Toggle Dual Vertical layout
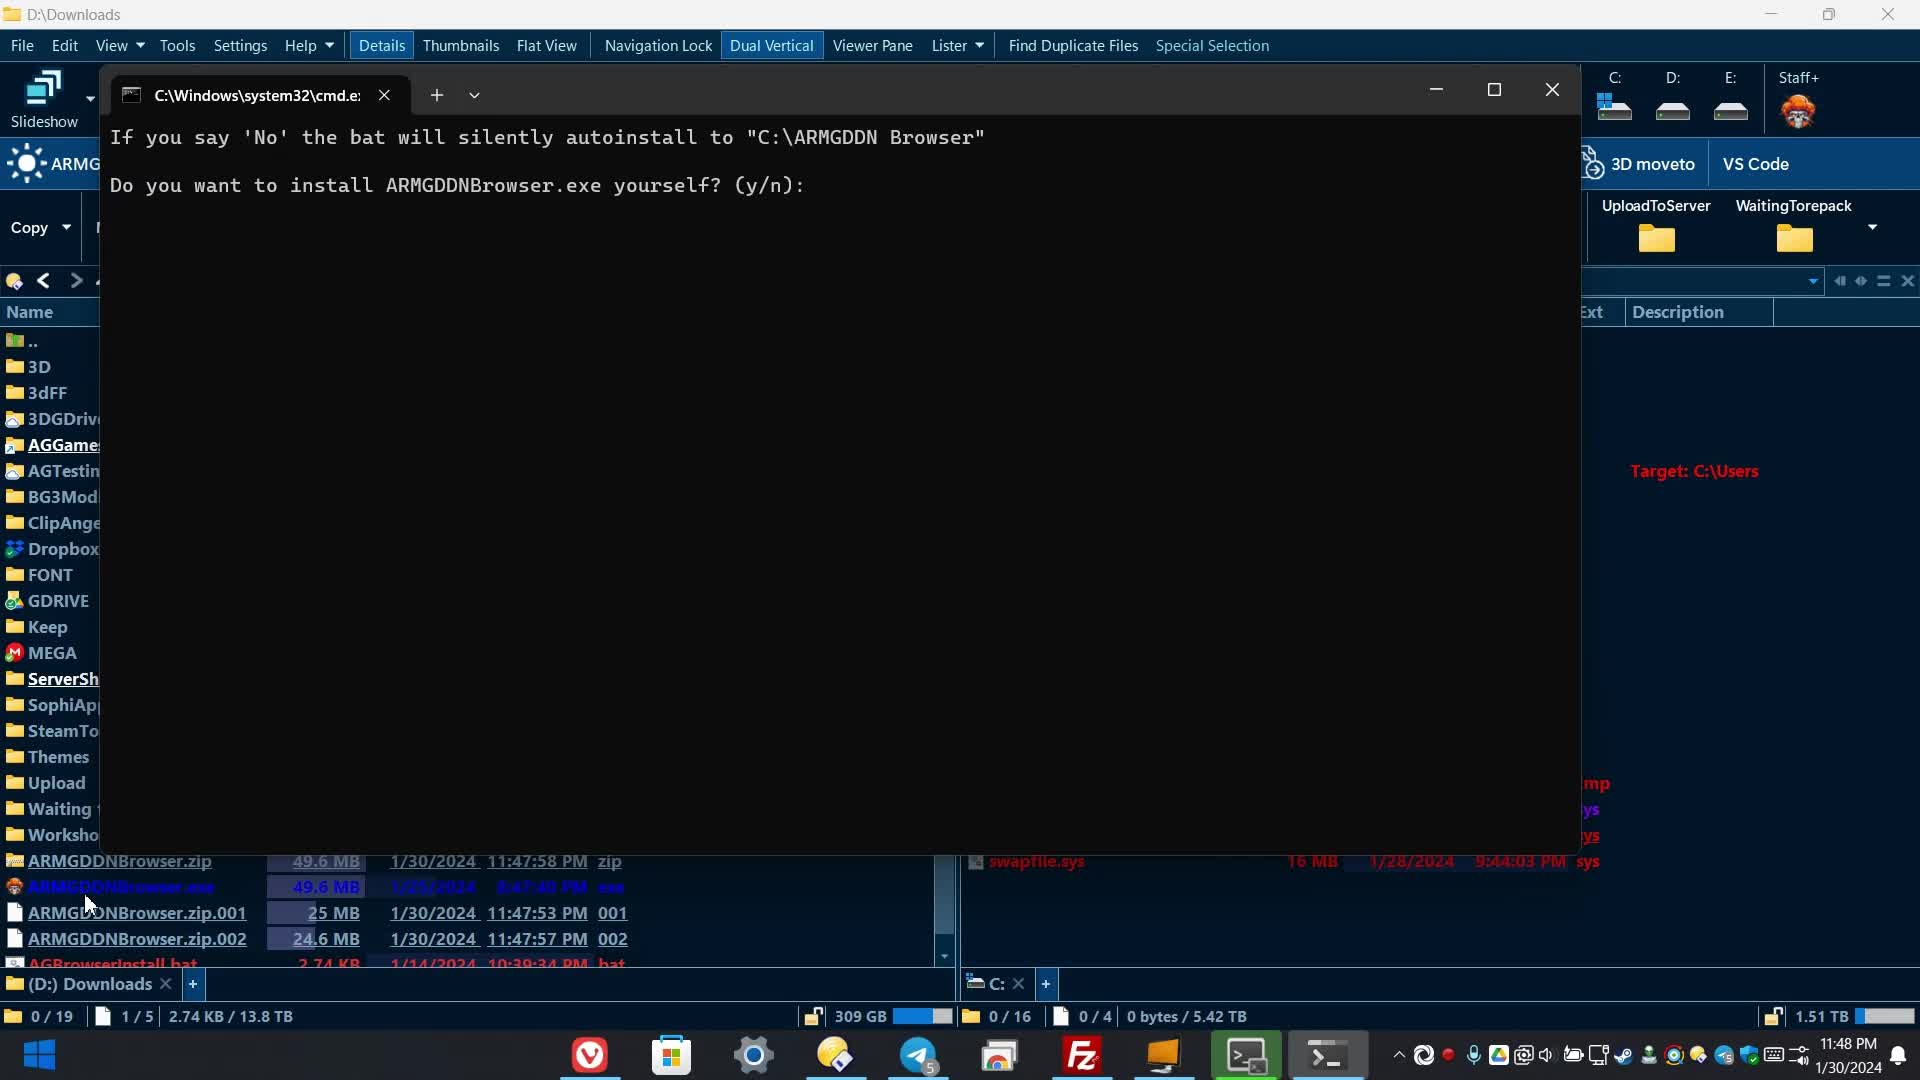This screenshot has width=1920, height=1080. [771, 45]
